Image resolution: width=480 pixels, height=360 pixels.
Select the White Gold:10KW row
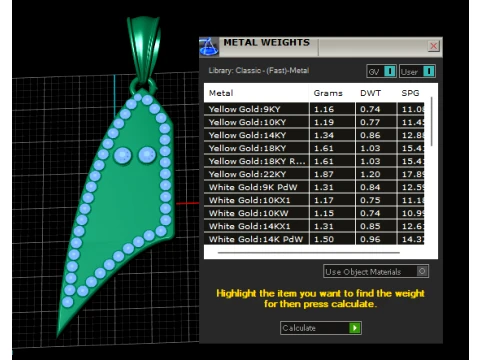coord(314,213)
